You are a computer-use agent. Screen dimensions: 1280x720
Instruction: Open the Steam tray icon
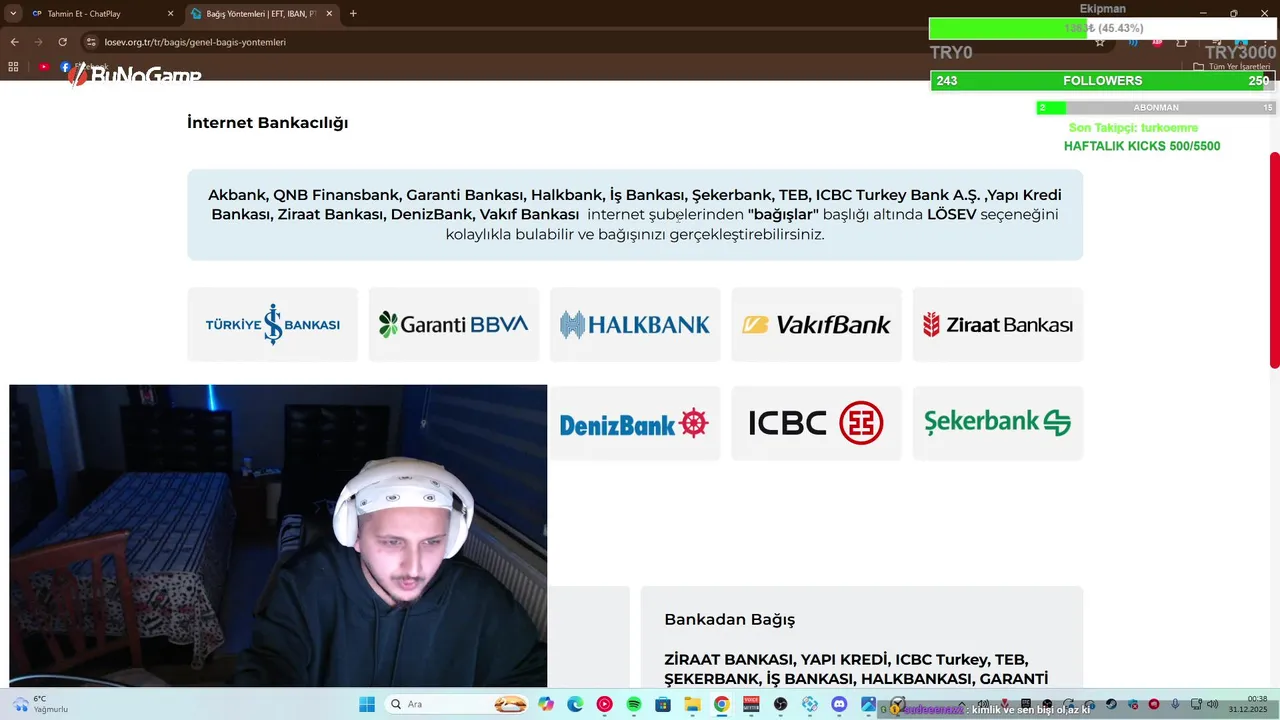1112,704
